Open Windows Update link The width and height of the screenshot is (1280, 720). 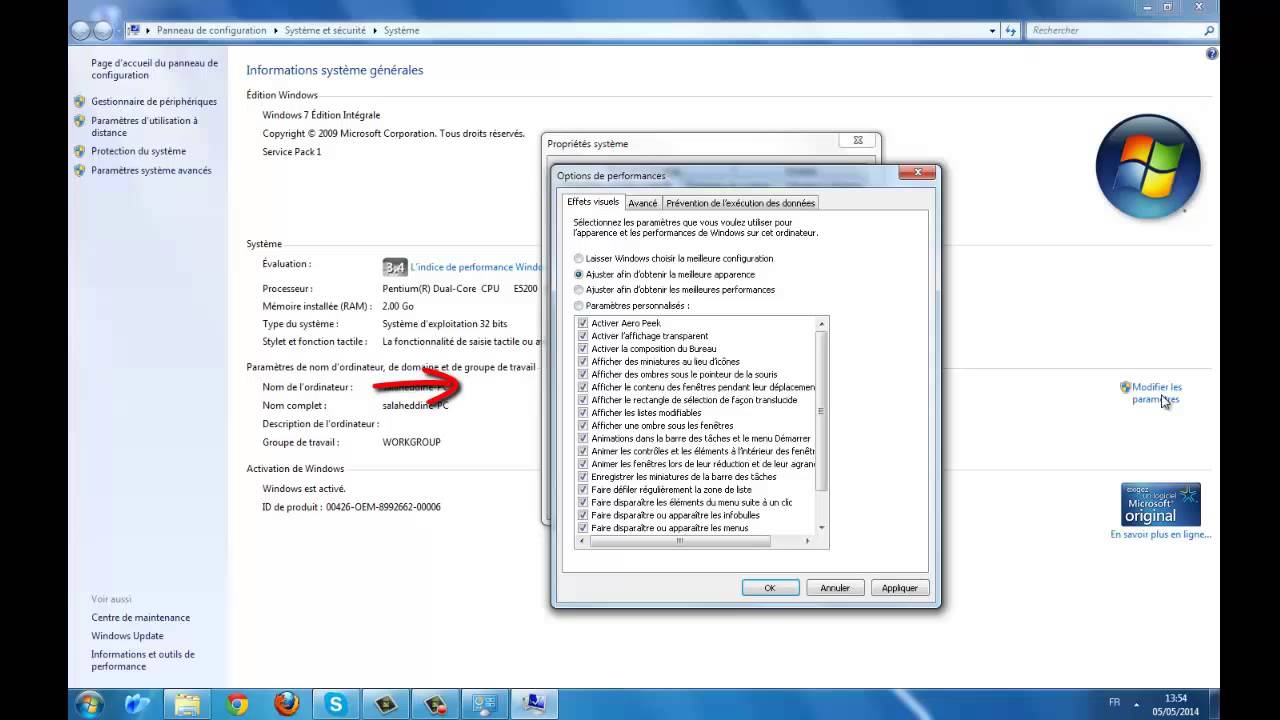127,636
